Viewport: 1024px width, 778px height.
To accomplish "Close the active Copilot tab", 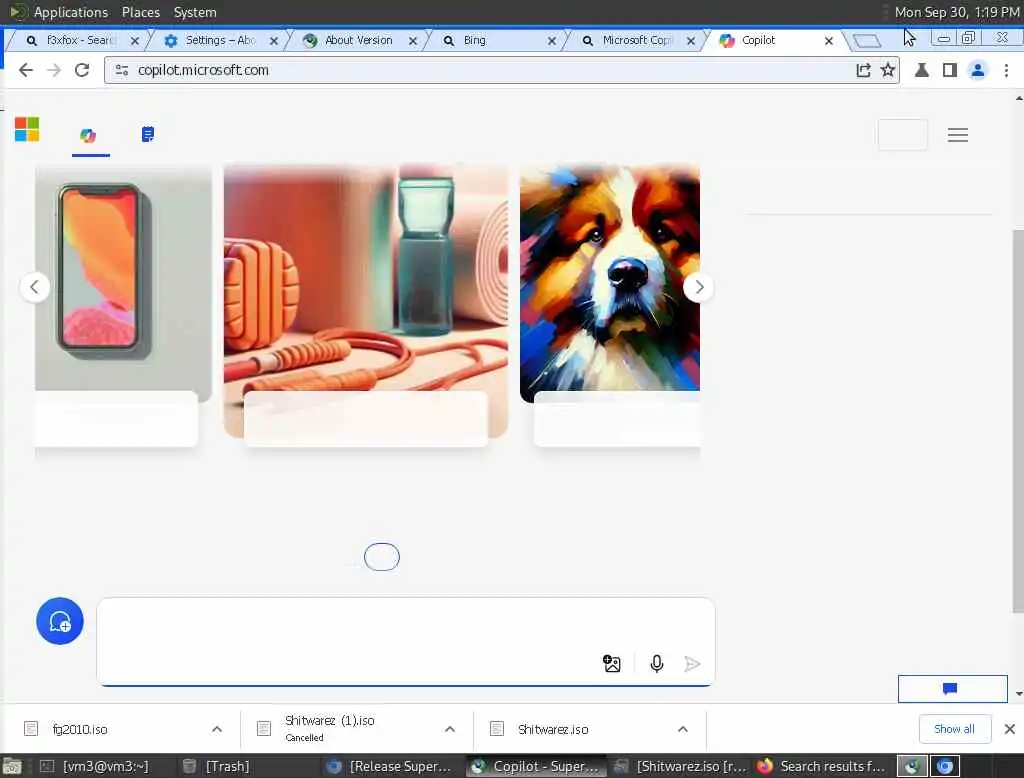I will 829,41.
